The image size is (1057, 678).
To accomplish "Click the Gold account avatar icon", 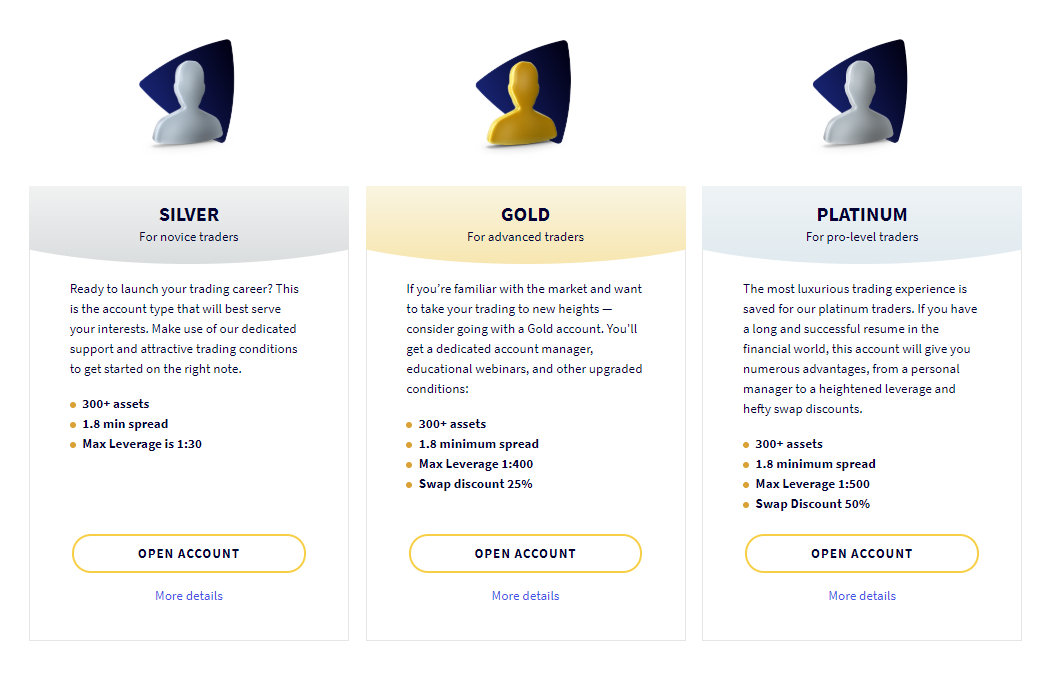I will [x=524, y=93].
